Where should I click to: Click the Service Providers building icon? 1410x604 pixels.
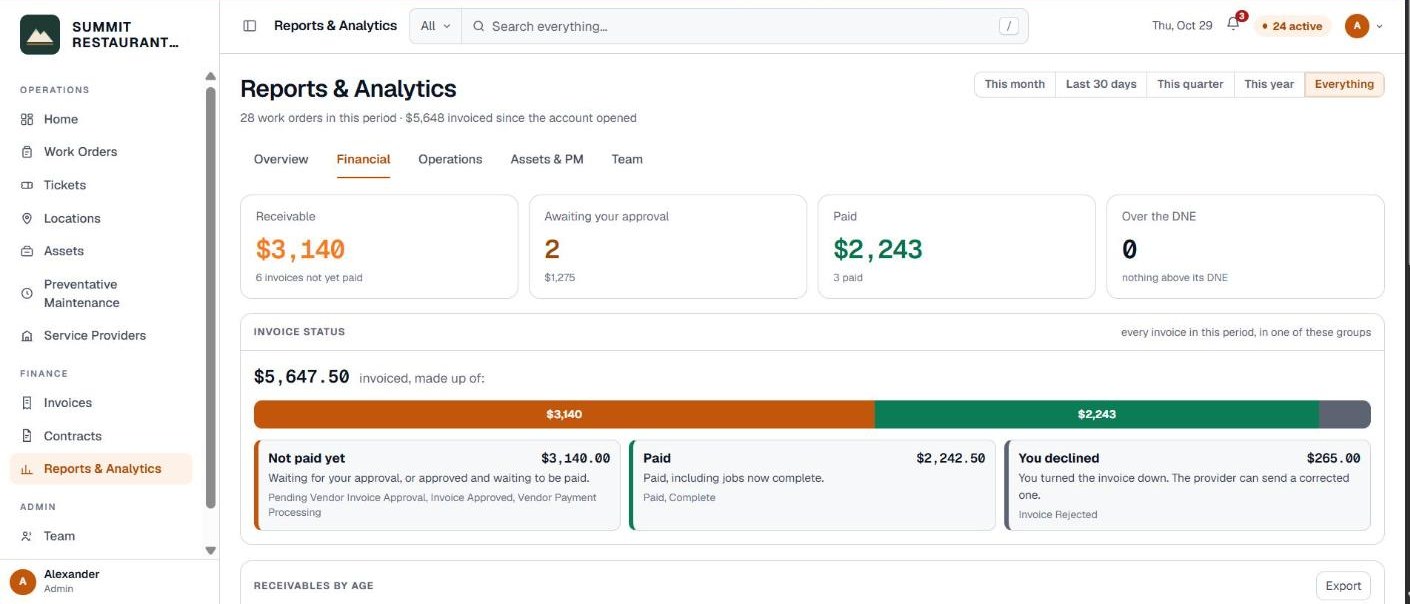pos(27,336)
